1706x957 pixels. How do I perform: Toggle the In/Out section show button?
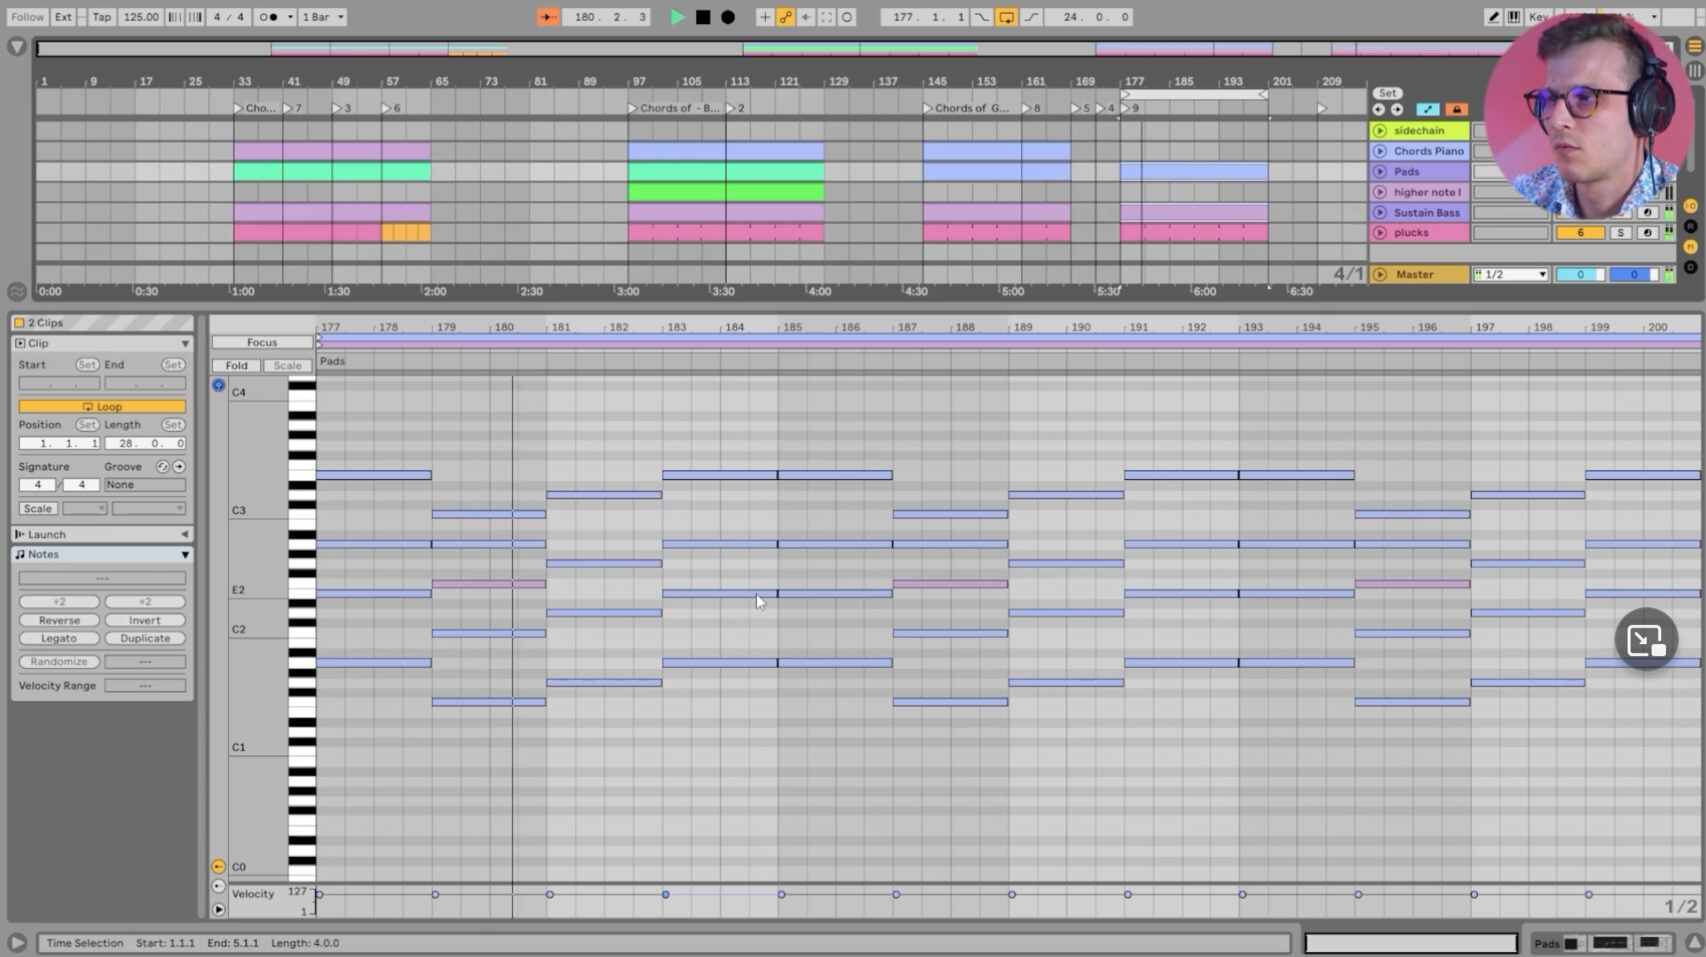click(1691, 206)
